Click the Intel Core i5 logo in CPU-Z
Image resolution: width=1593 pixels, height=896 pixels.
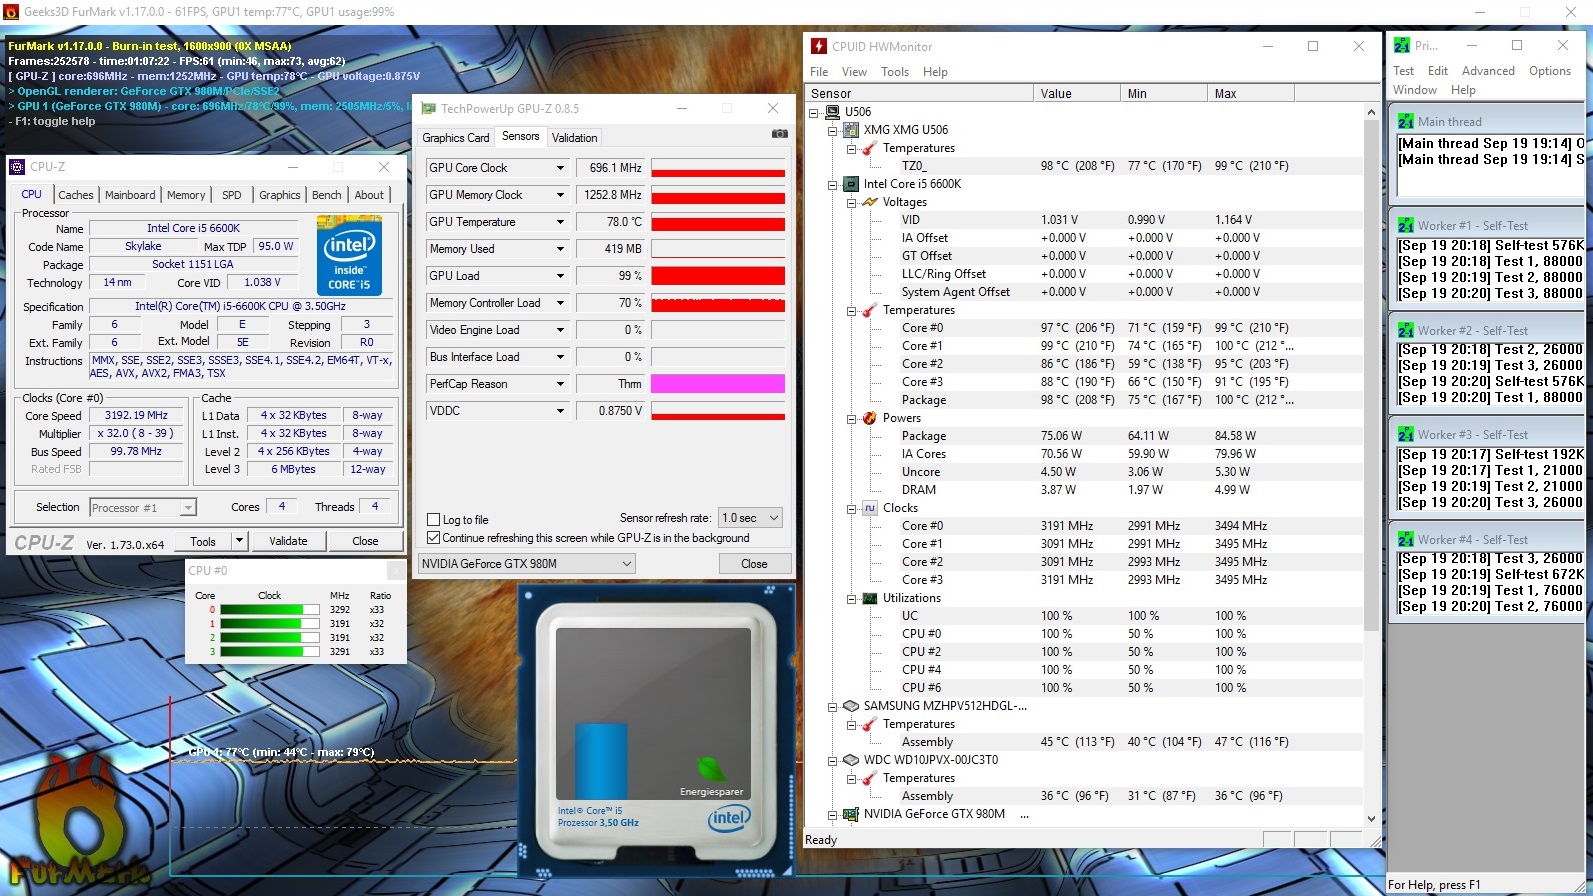coord(349,256)
